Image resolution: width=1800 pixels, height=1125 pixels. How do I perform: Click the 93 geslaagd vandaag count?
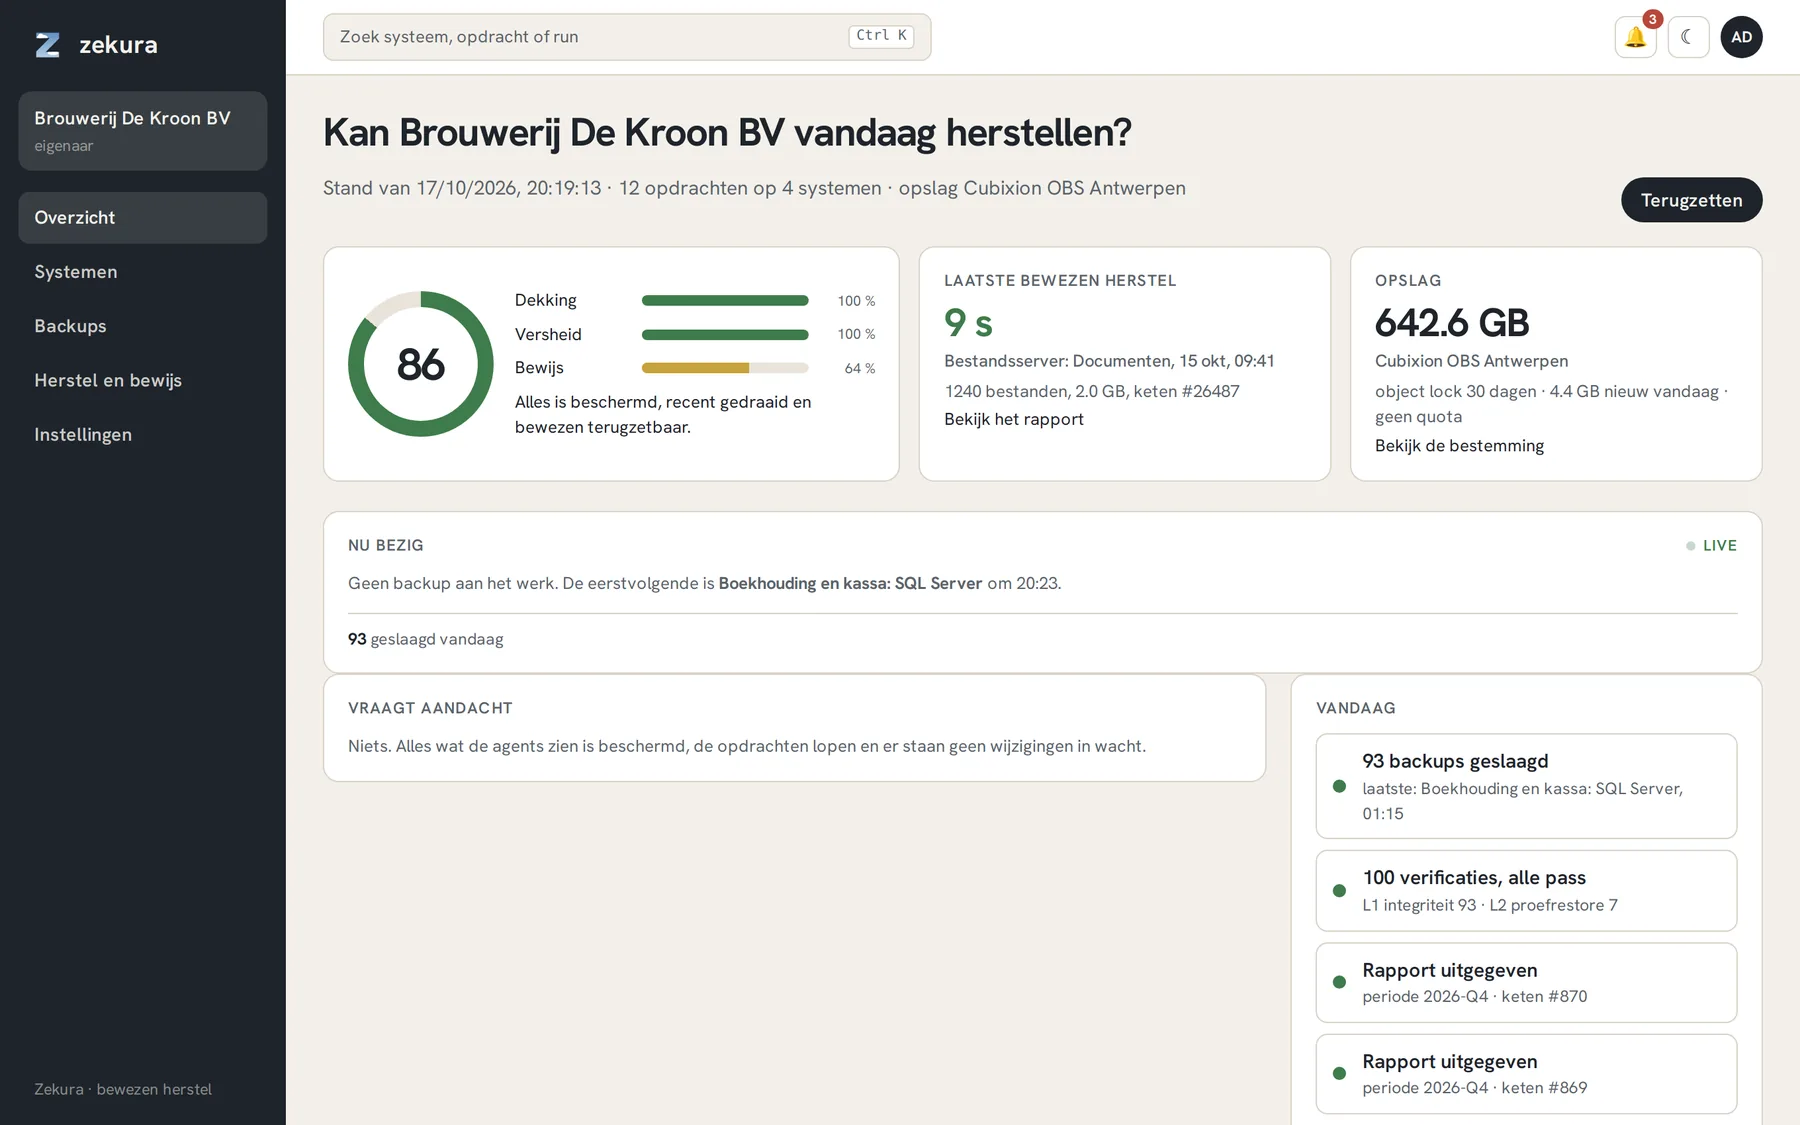click(x=425, y=639)
